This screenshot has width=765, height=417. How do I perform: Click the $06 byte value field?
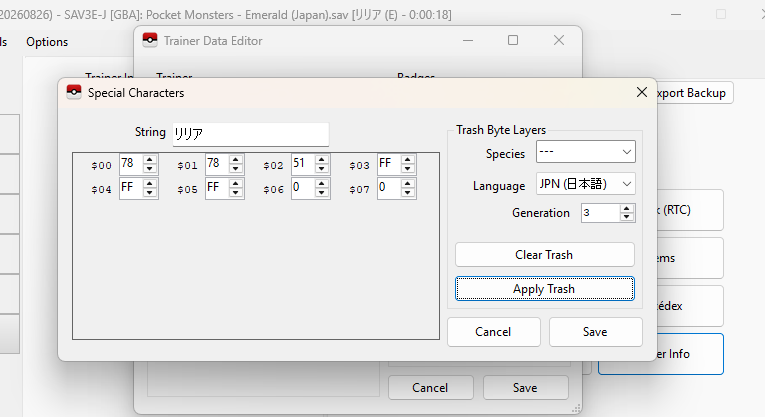click(303, 188)
